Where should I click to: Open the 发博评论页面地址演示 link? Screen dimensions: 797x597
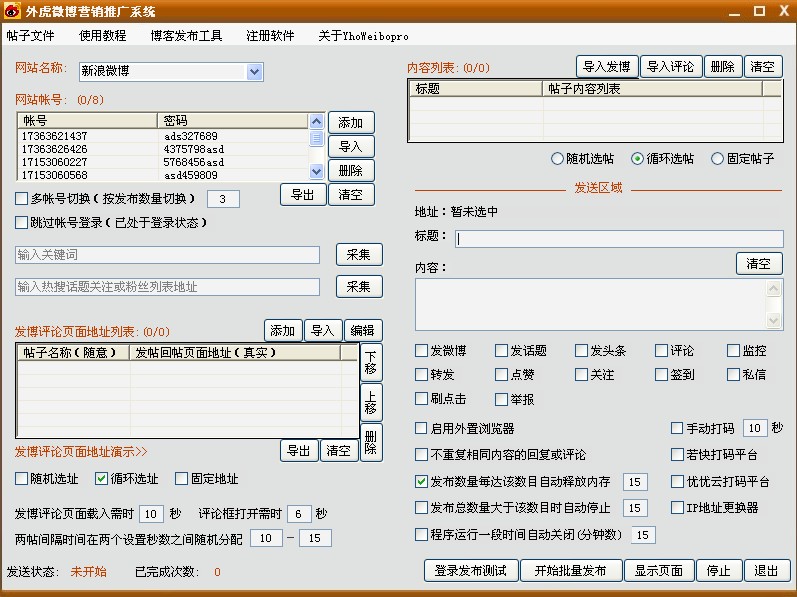point(81,452)
